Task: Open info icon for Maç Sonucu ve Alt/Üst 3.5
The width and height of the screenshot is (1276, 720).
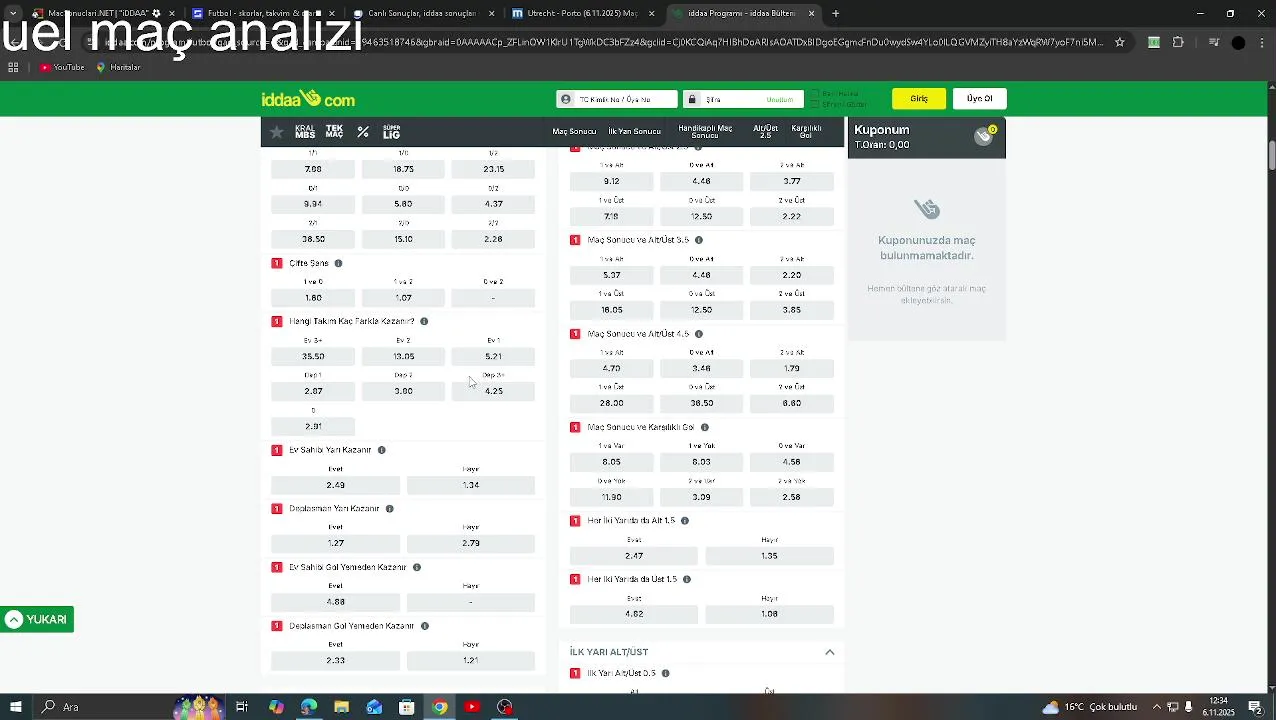Action: pos(698,240)
